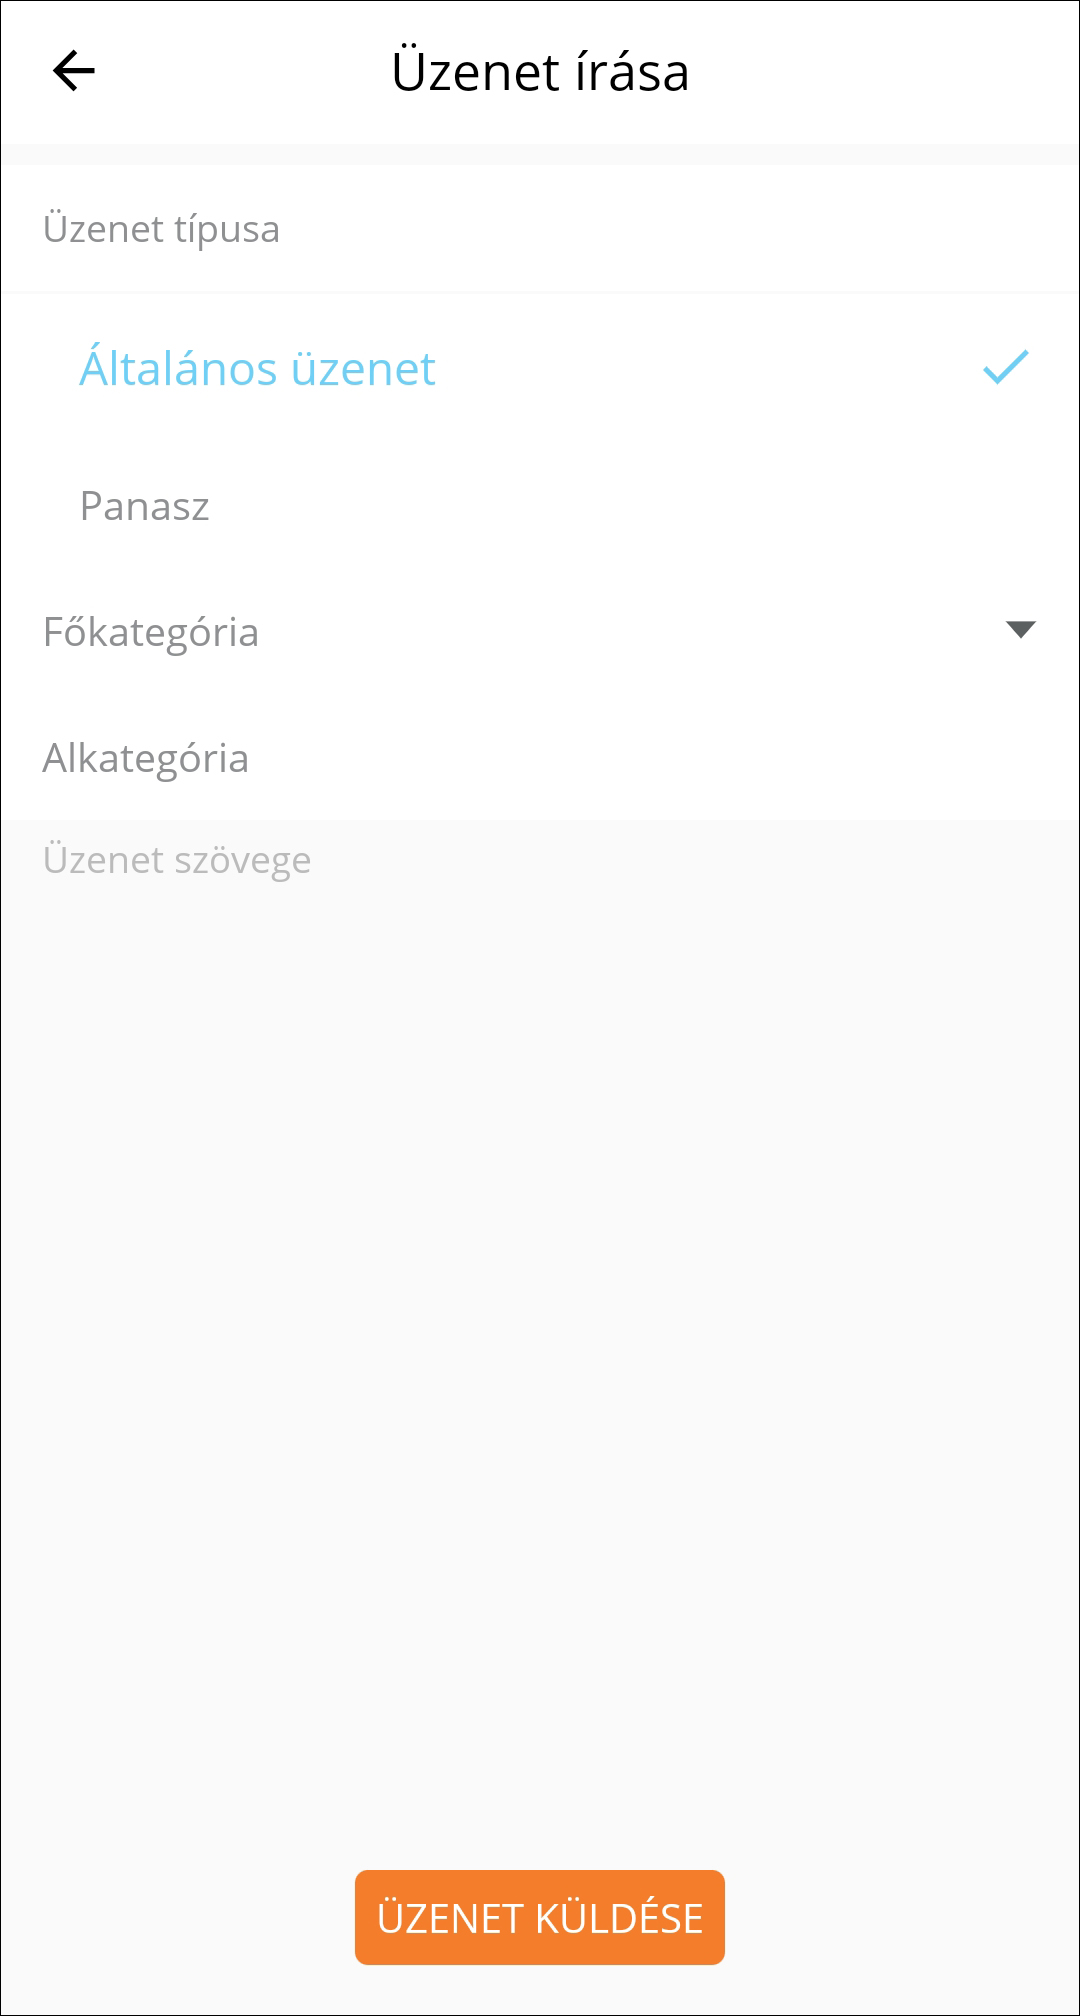Click the Alkategória label
Image resolution: width=1080 pixels, height=2016 pixels.
point(146,758)
